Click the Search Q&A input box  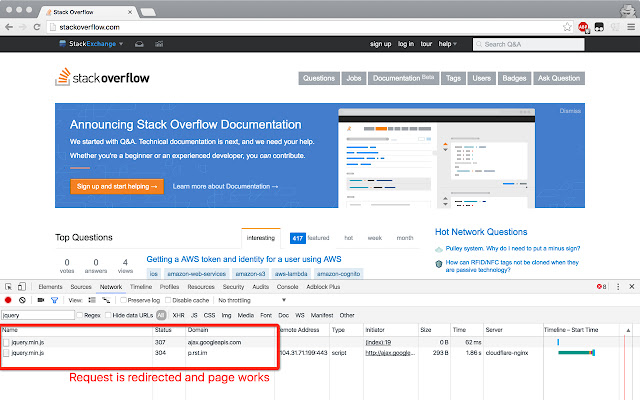pos(529,44)
